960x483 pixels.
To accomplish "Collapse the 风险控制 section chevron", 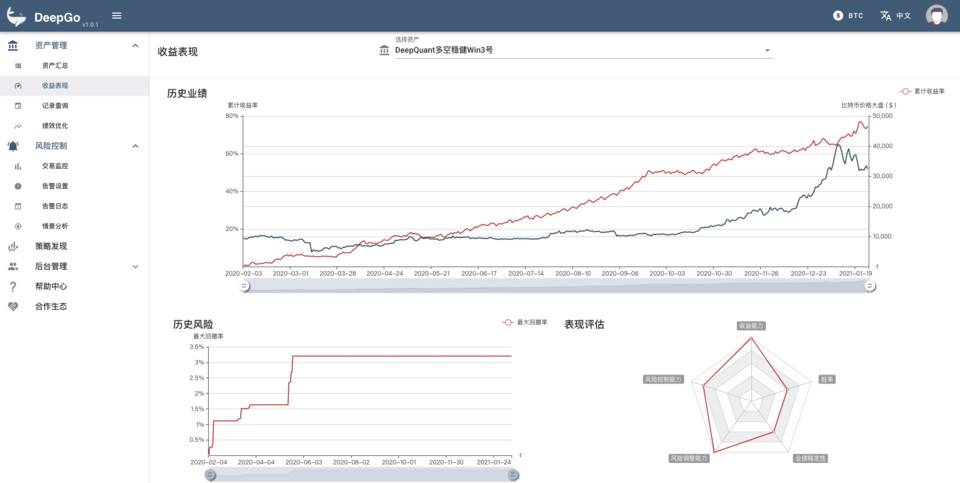I will (135, 146).
